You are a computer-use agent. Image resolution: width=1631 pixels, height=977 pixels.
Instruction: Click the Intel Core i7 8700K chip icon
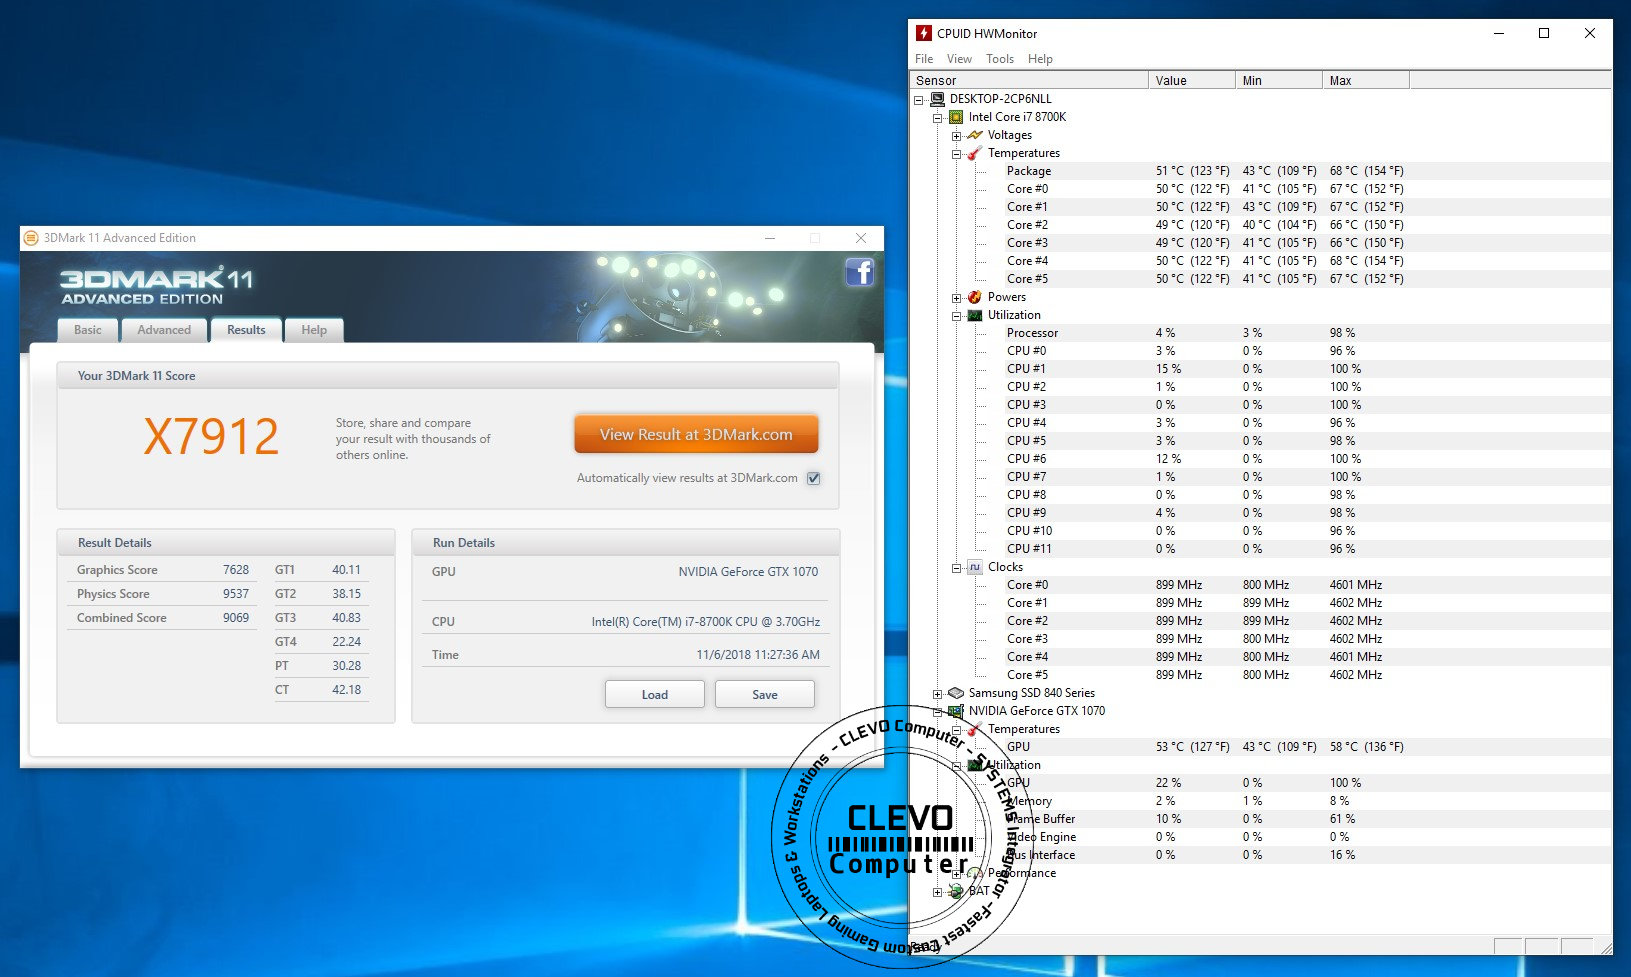[x=956, y=117]
